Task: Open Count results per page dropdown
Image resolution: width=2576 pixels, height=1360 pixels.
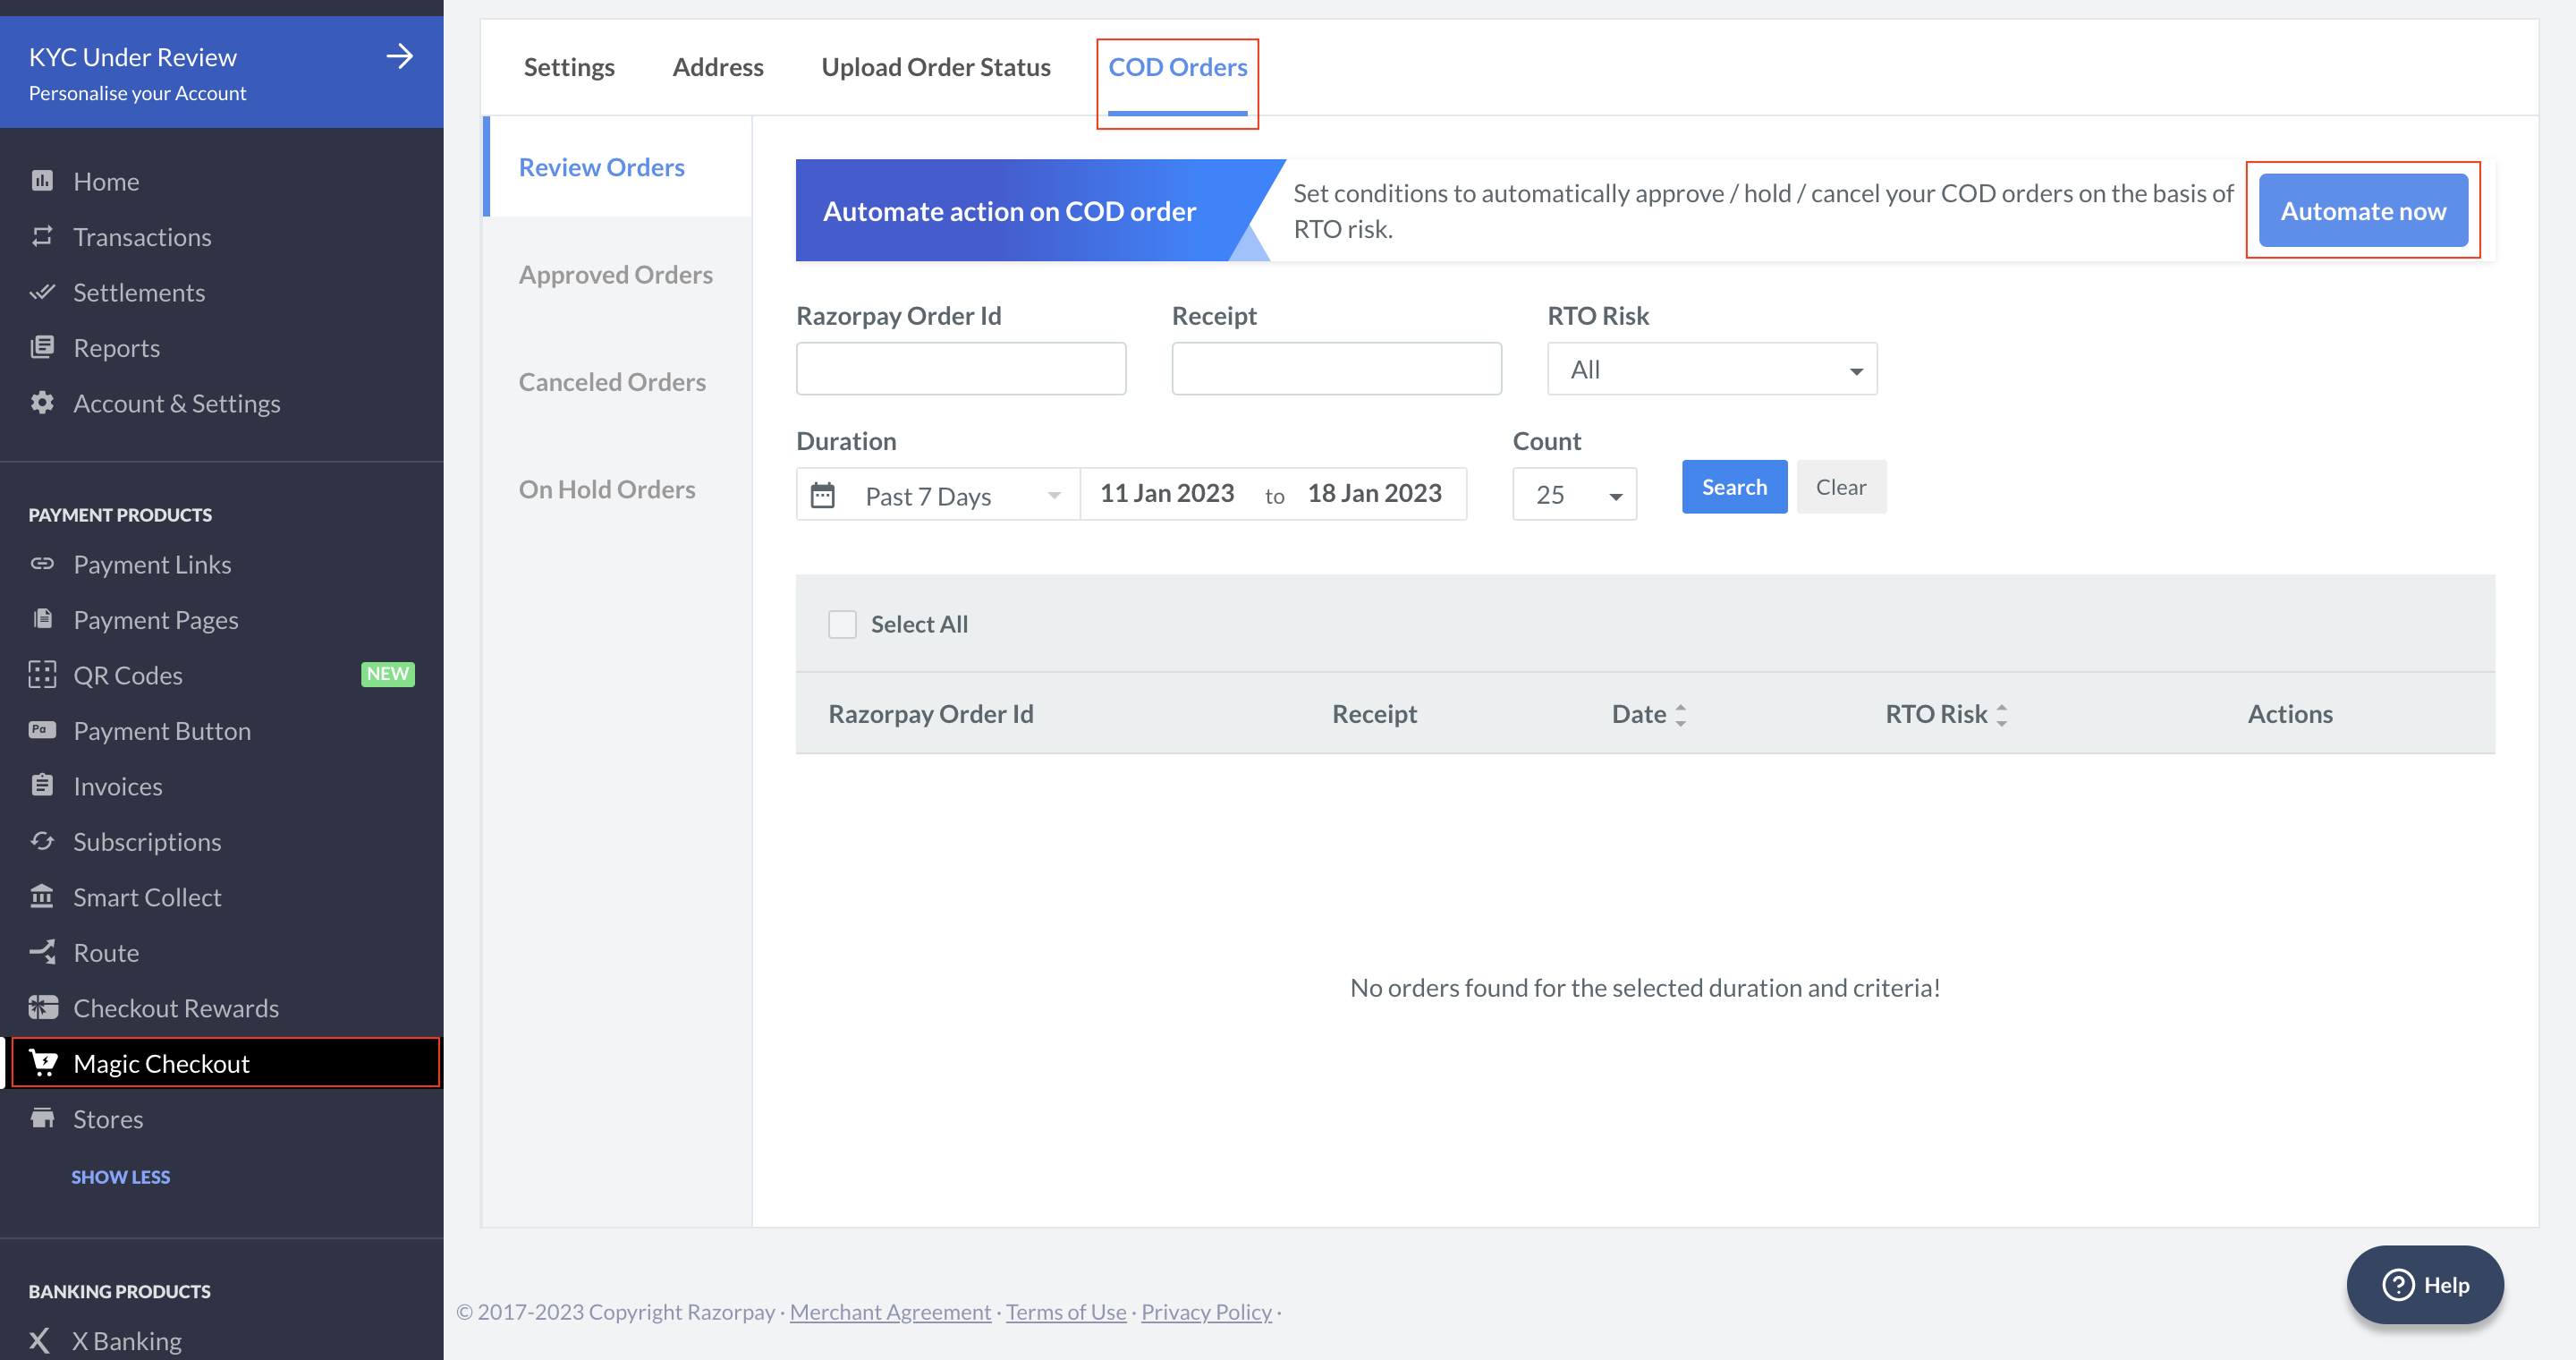Action: 1567,492
